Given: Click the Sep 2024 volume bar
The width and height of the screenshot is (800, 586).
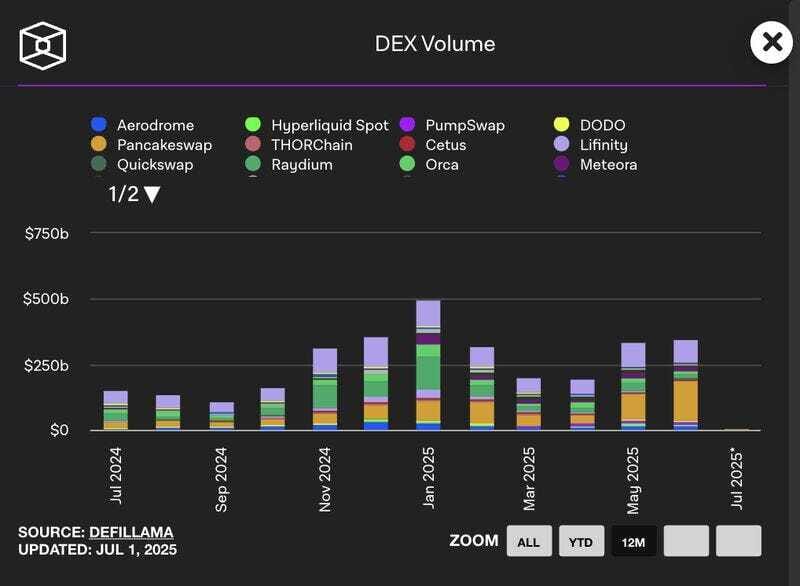Looking at the screenshot, I should (222, 416).
